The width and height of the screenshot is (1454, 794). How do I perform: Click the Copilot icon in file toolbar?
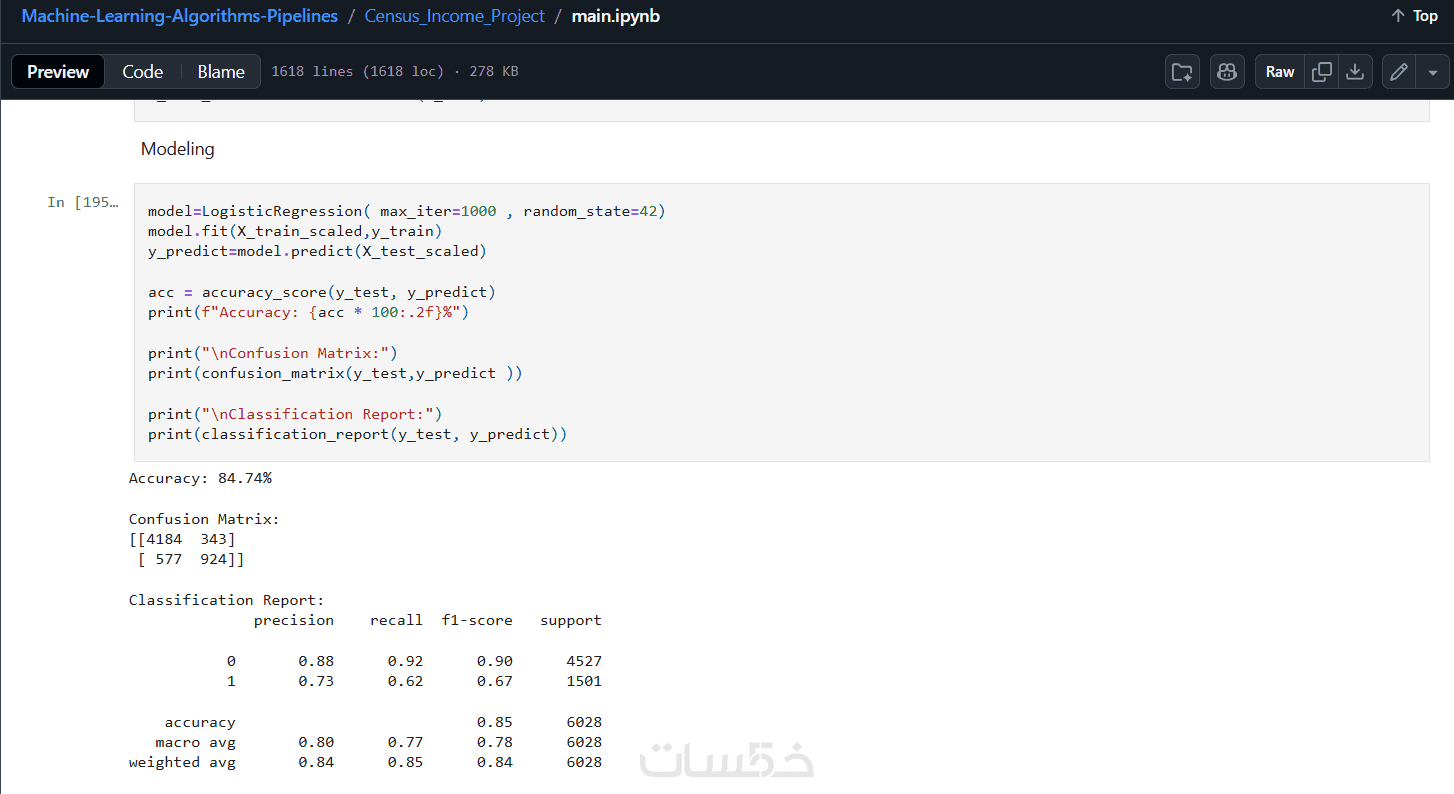1227,72
